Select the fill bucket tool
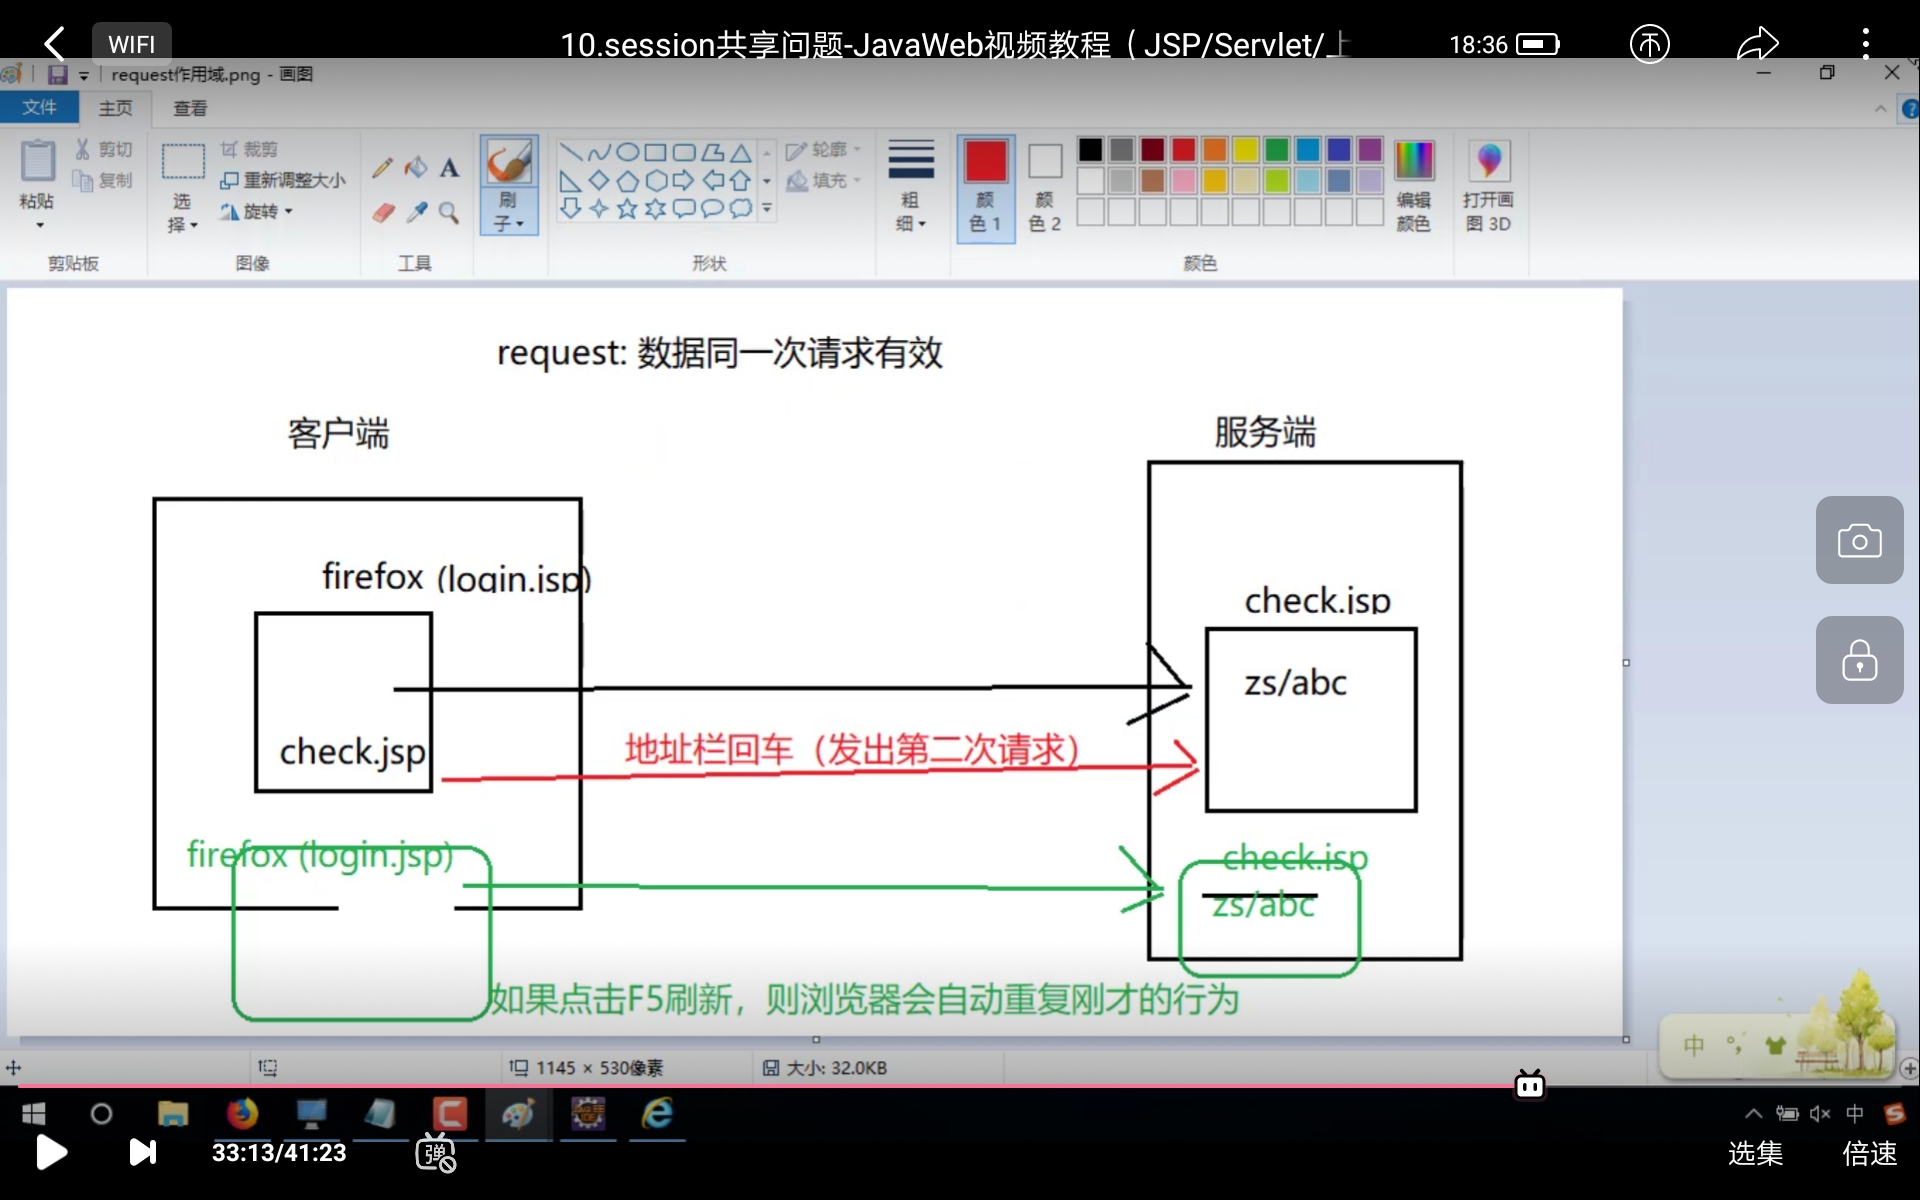Screen dimensions: 1920x1200 [x=416, y=168]
